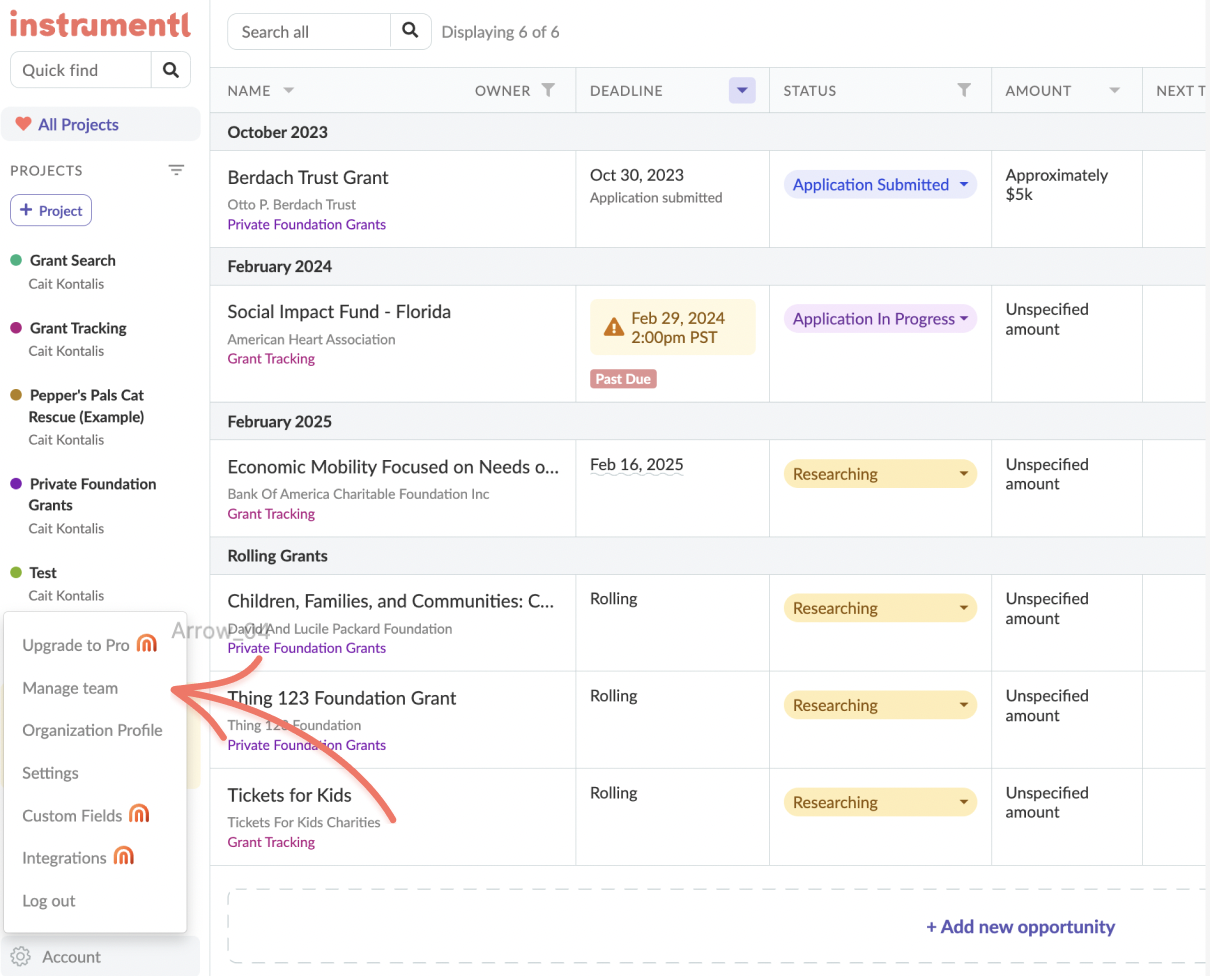Open the Application Submitted status dropdown
1210x976 pixels.
click(963, 185)
